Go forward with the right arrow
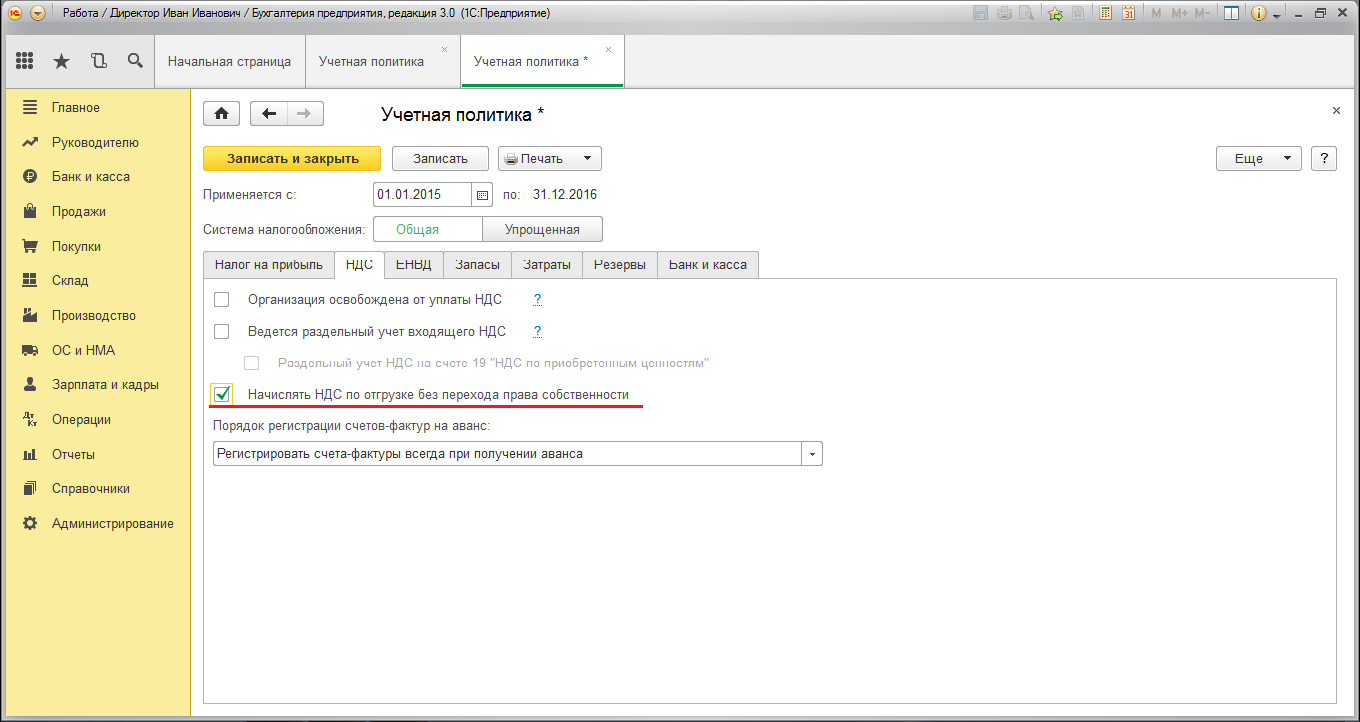1360x722 pixels. 305,114
